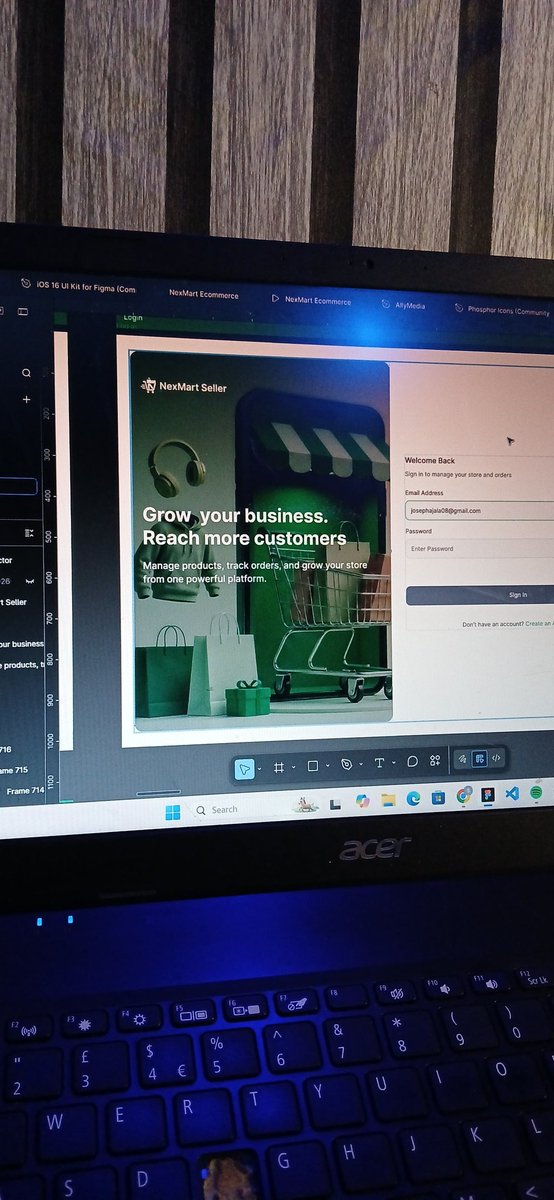This screenshot has width=554, height=1200.
Task: Click the Sign In button in design
Action: pyautogui.click(x=479, y=595)
